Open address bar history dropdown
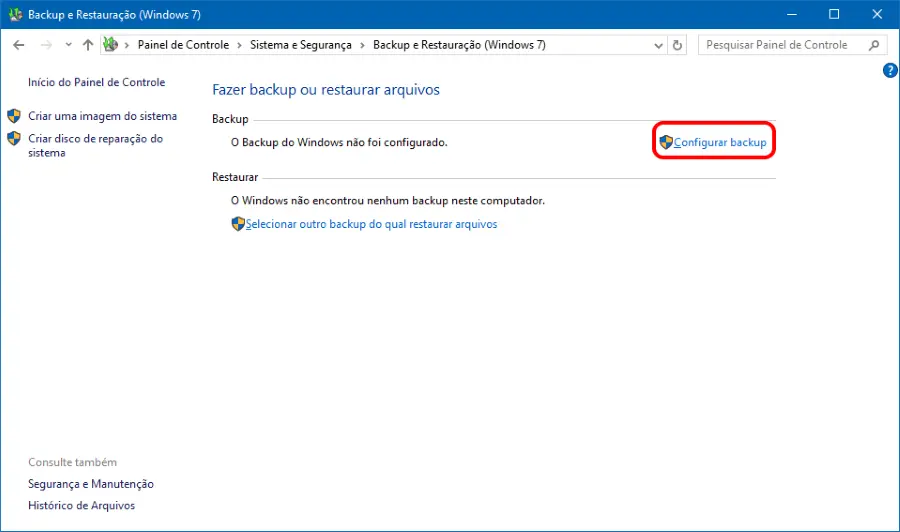 658,45
